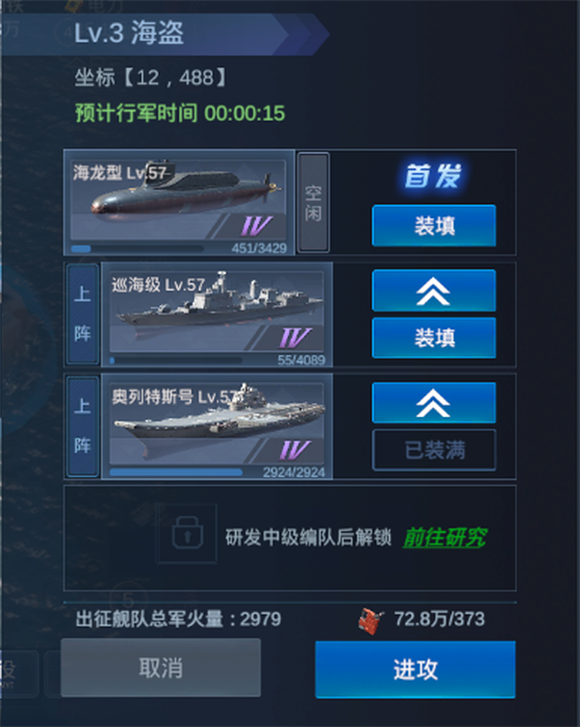Open the 前往研究 research link

[445, 538]
